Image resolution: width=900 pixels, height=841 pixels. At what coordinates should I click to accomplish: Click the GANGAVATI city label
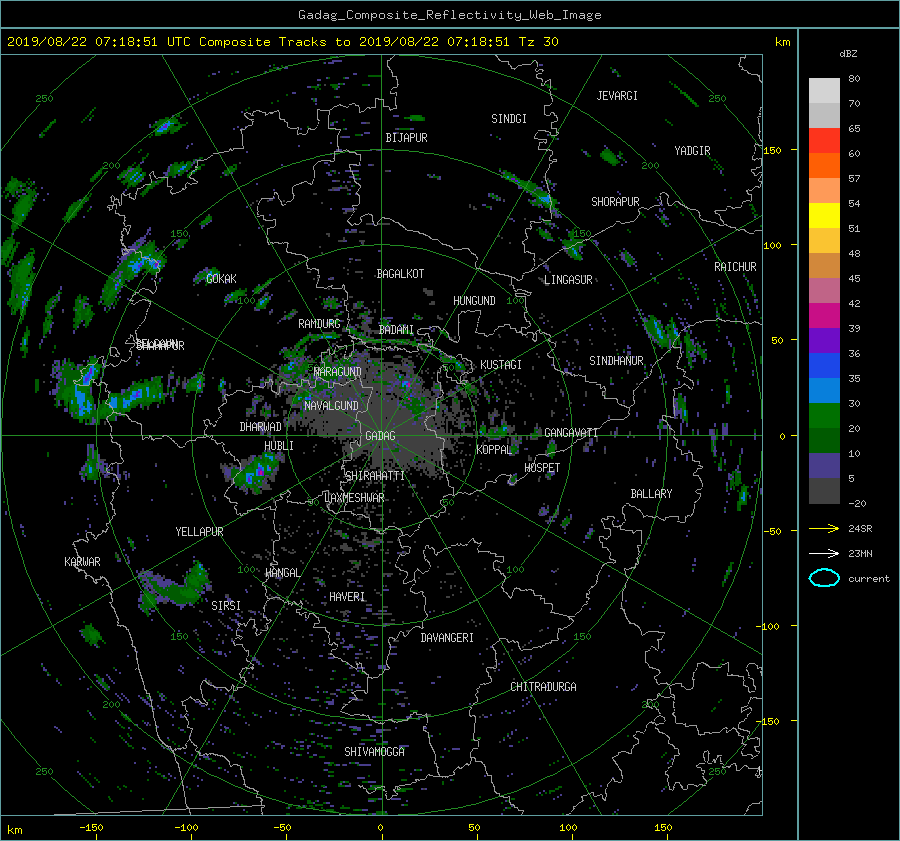coord(571,433)
